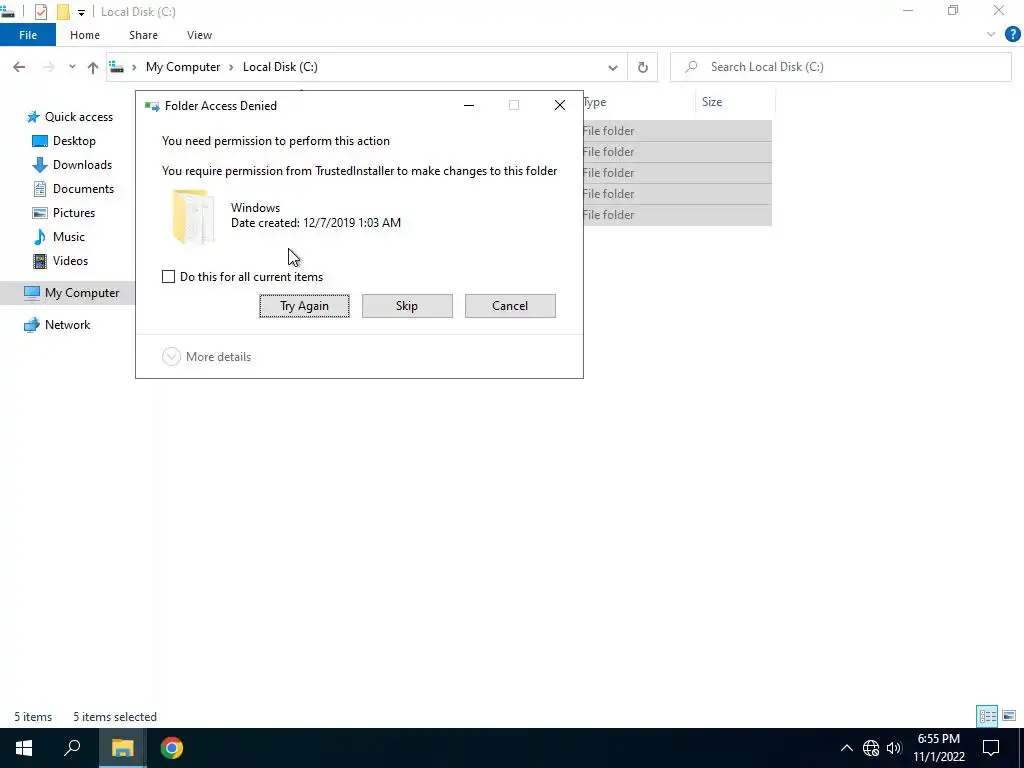Click the Skip button
This screenshot has height=768, width=1024.
pos(407,306)
